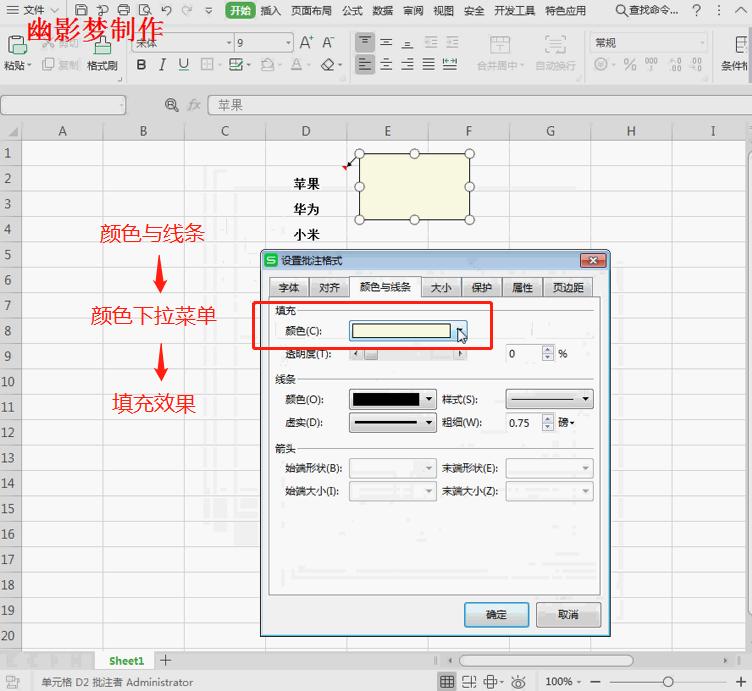The width and height of the screenshot is (752, 691).
Task: Click the normal view icon in status bar
Action: coord(447,681)
